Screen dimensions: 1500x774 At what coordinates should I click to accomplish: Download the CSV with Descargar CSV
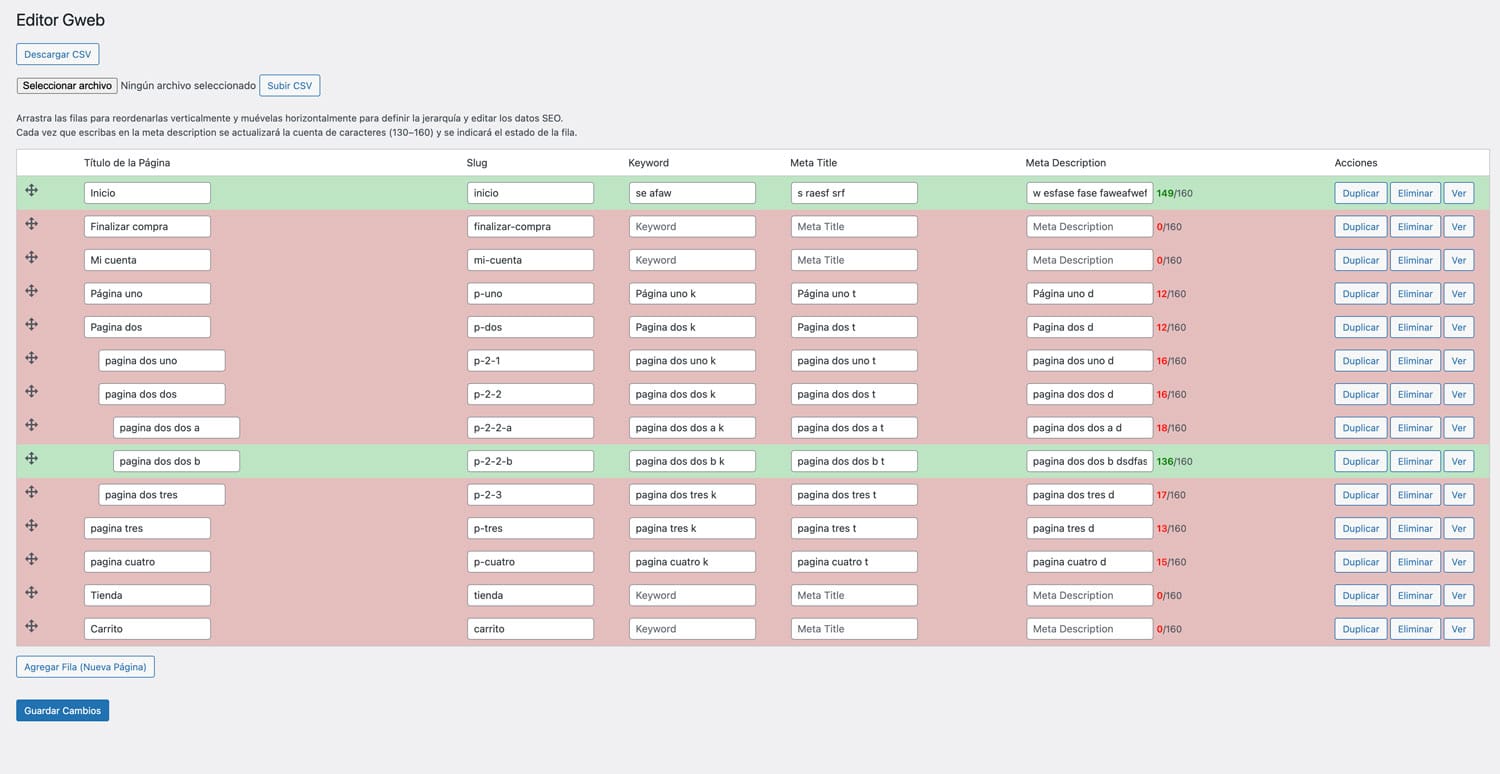58,54
